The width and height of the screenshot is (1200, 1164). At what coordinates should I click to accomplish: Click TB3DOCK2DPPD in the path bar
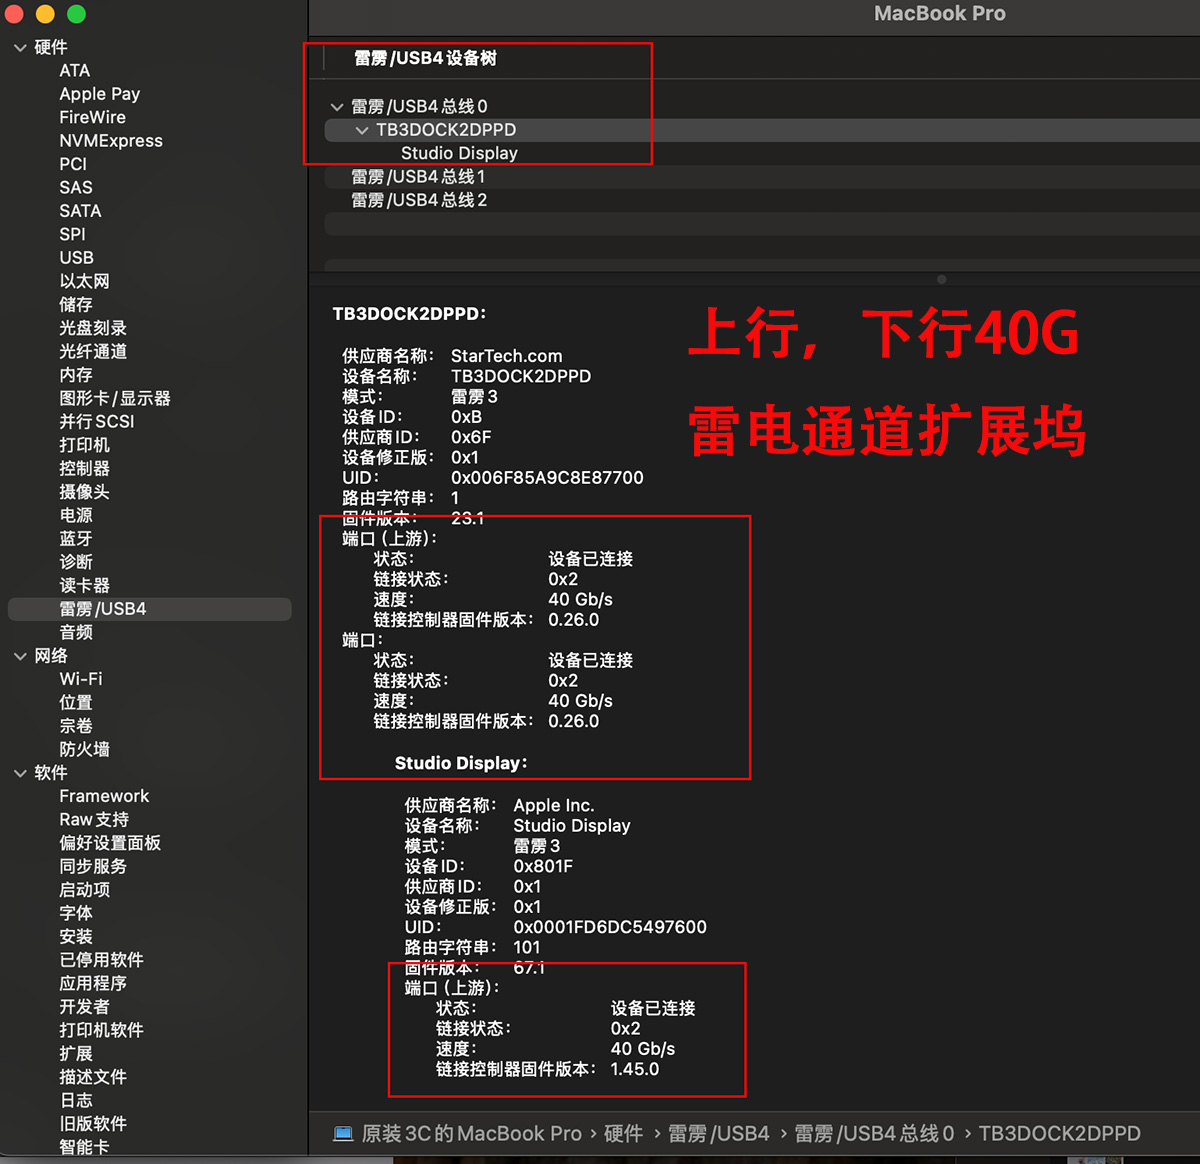click(x=1060, y=1134)
